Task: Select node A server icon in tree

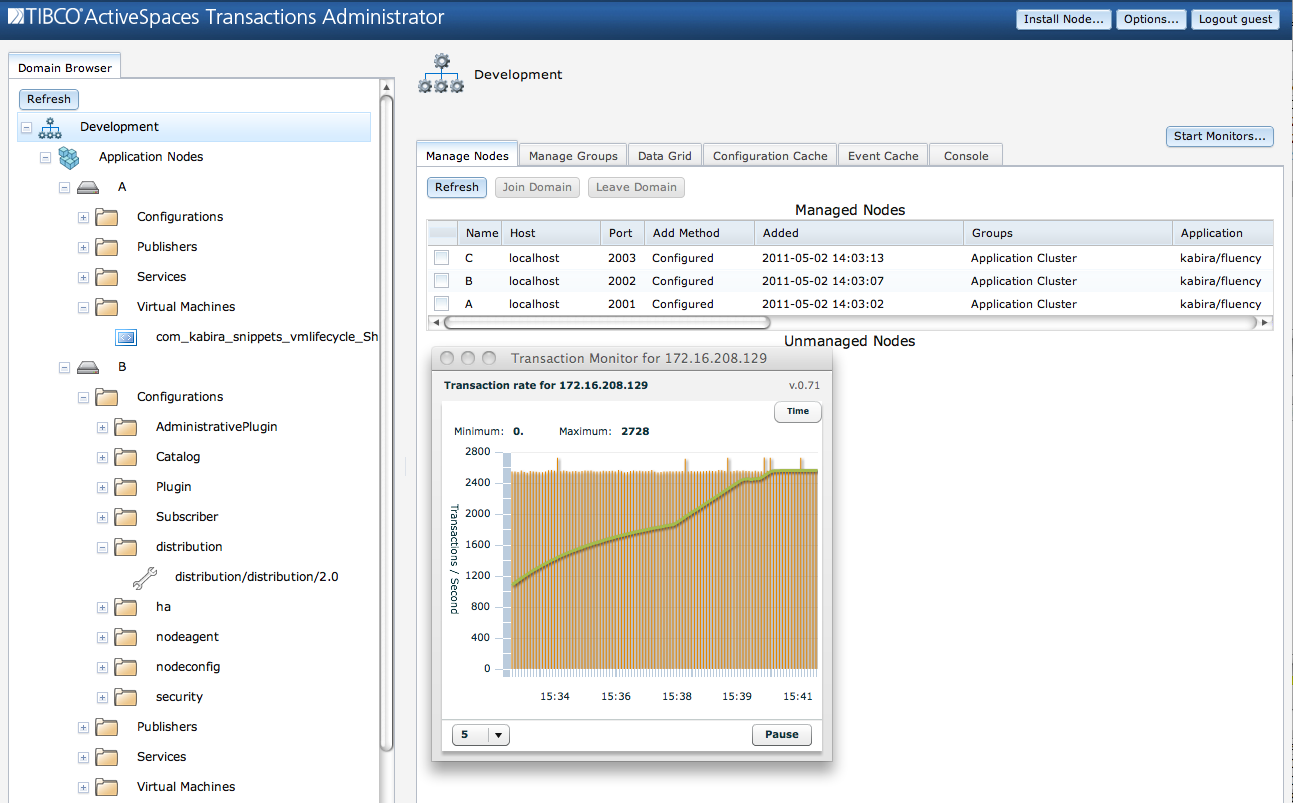Action: (x=88, y=187)
